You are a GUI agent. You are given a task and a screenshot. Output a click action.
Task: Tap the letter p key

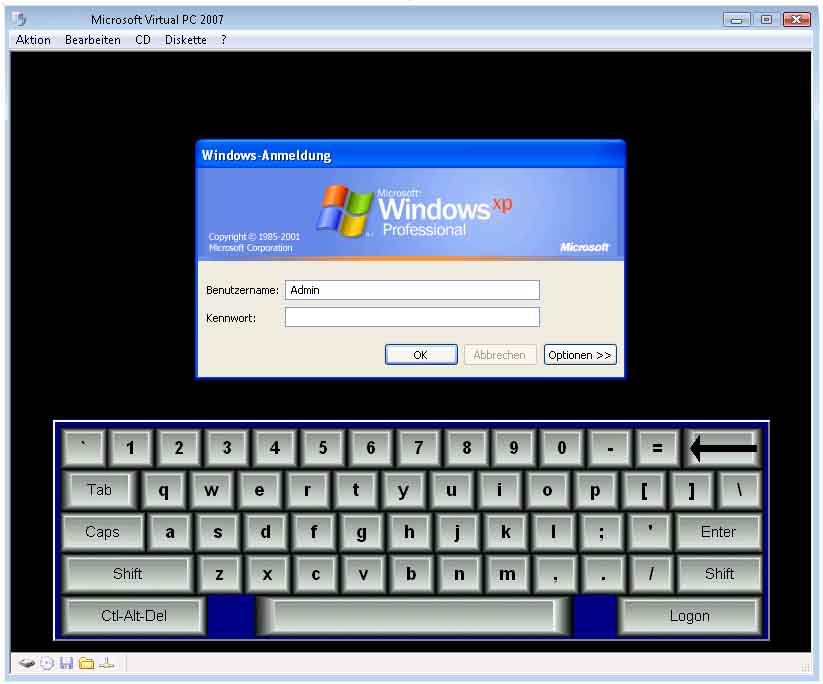click(x=595, y=490)
